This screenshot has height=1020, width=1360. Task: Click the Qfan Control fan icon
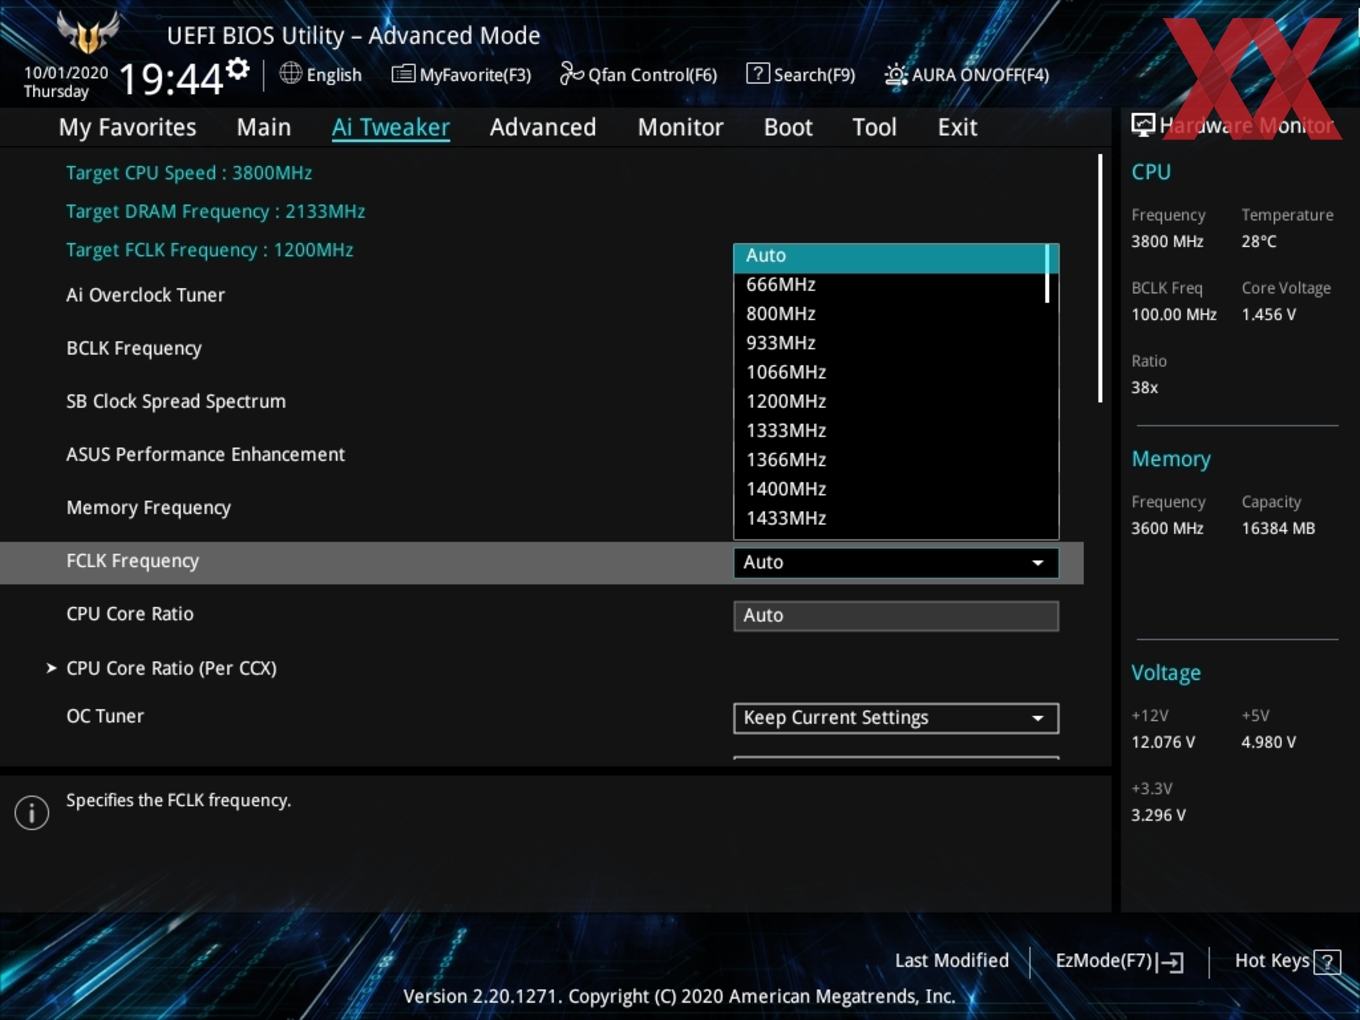572,73
